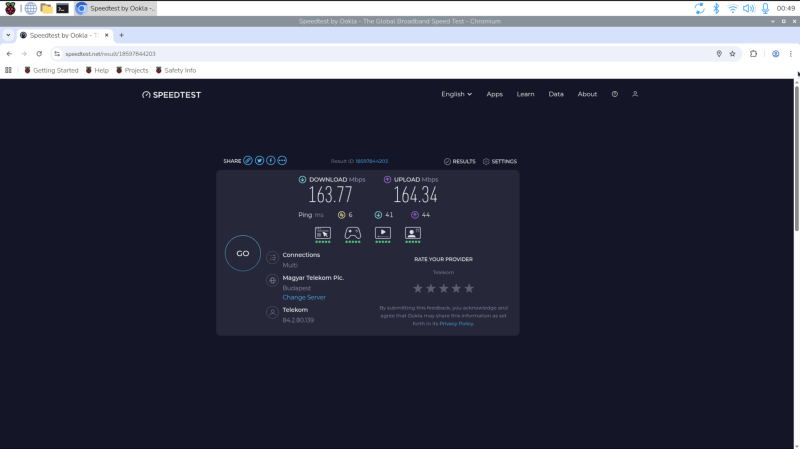The width and height of the screenshot is (800, 449).
Task: Go back to the previous page
Action: click(9, 54)
